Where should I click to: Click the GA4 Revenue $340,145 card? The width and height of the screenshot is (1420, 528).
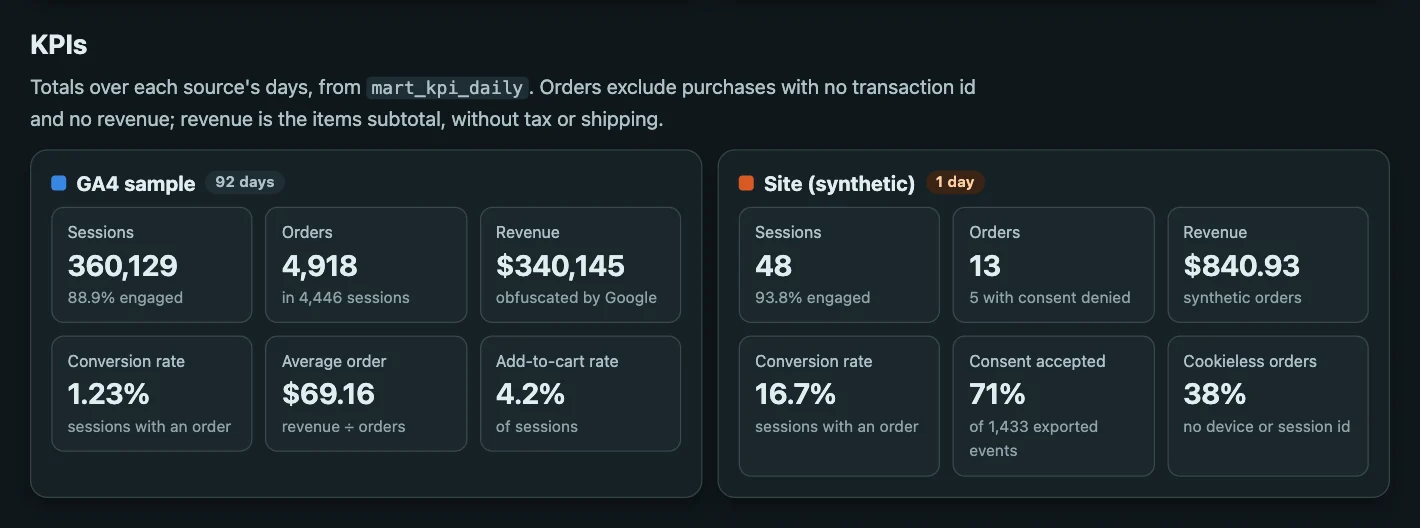[580, 265]
